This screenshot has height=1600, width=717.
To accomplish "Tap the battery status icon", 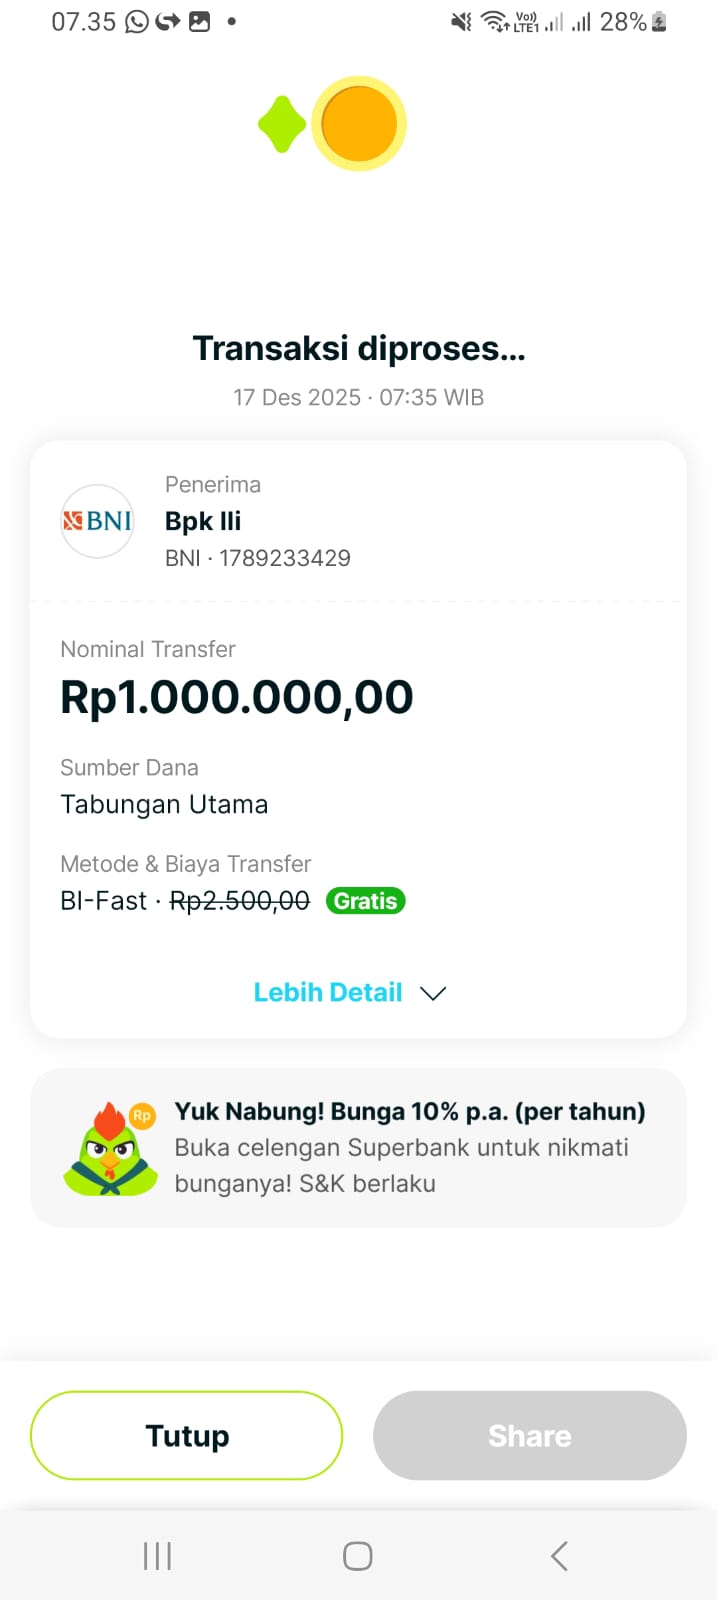I will [x=659, y=22].
